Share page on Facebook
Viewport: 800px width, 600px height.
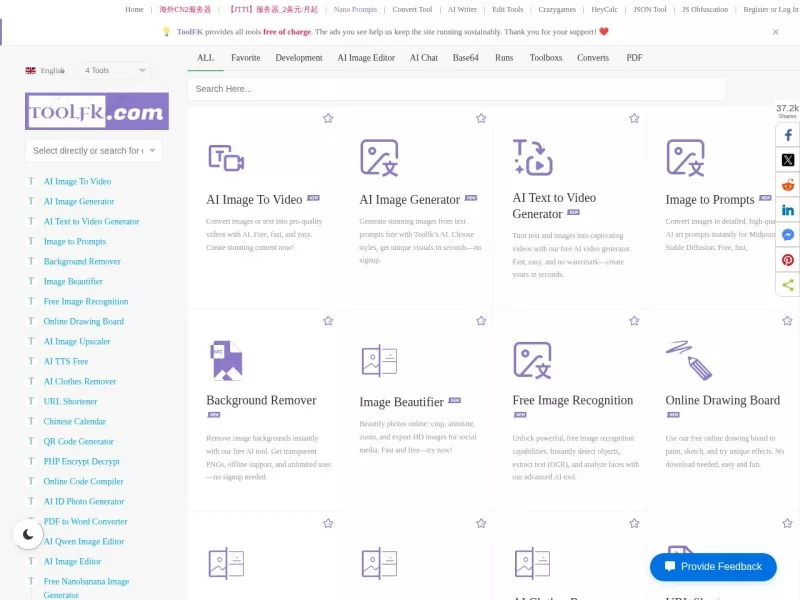(x=788, y=135)
